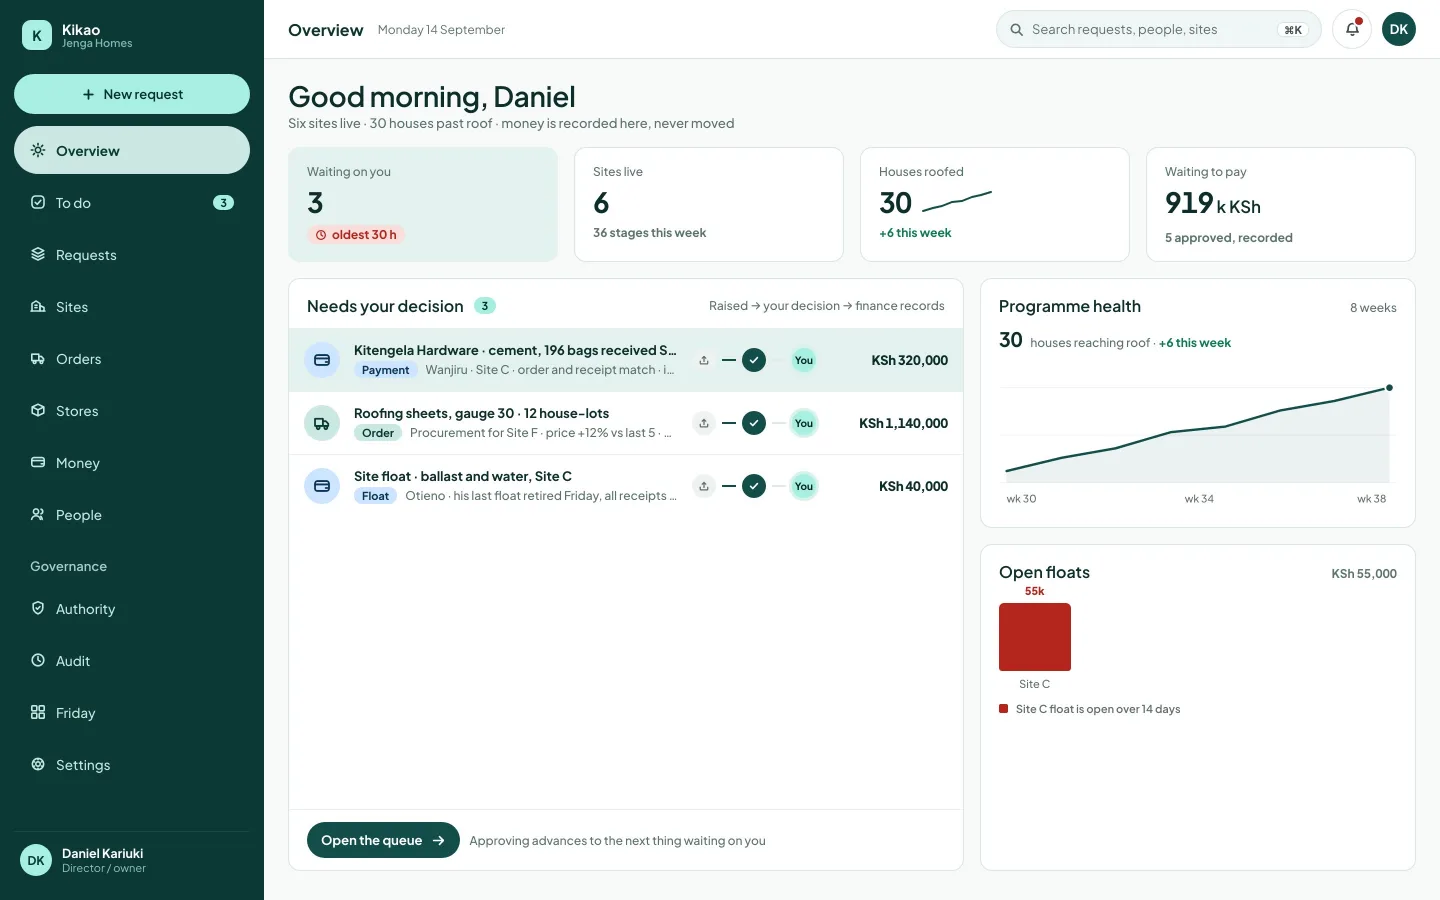Open the Waiting to pay card
1440x900 pixels.
(x=1281, y=204)
